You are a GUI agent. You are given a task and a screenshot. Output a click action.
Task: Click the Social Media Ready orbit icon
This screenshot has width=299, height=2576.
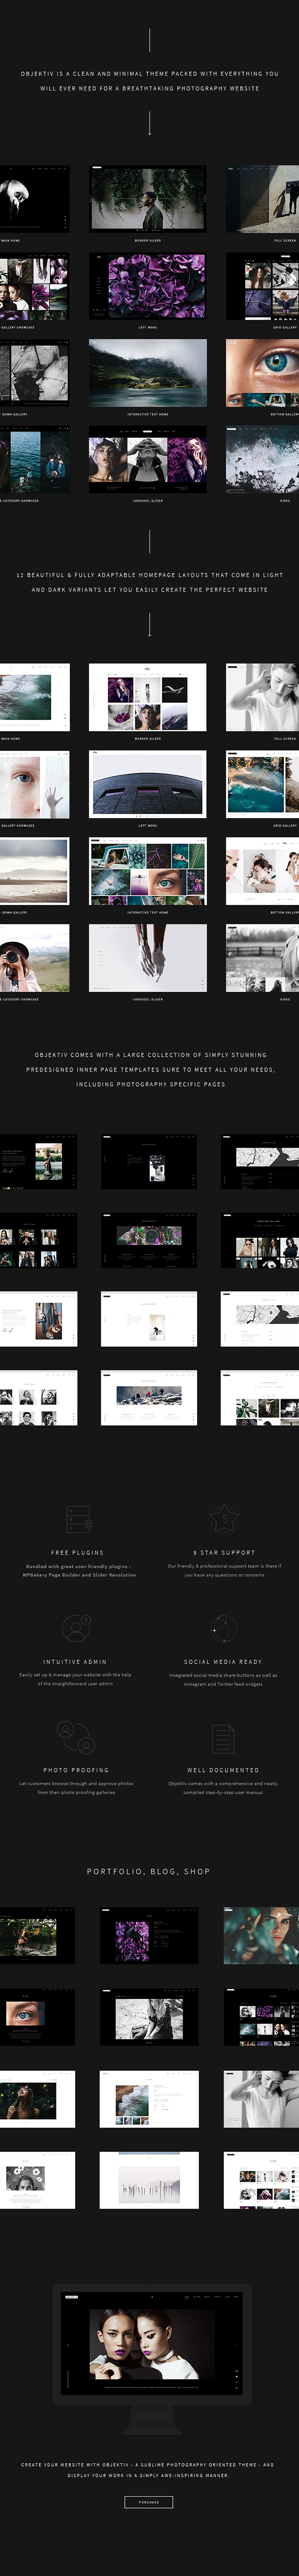tap(223, 1628)
